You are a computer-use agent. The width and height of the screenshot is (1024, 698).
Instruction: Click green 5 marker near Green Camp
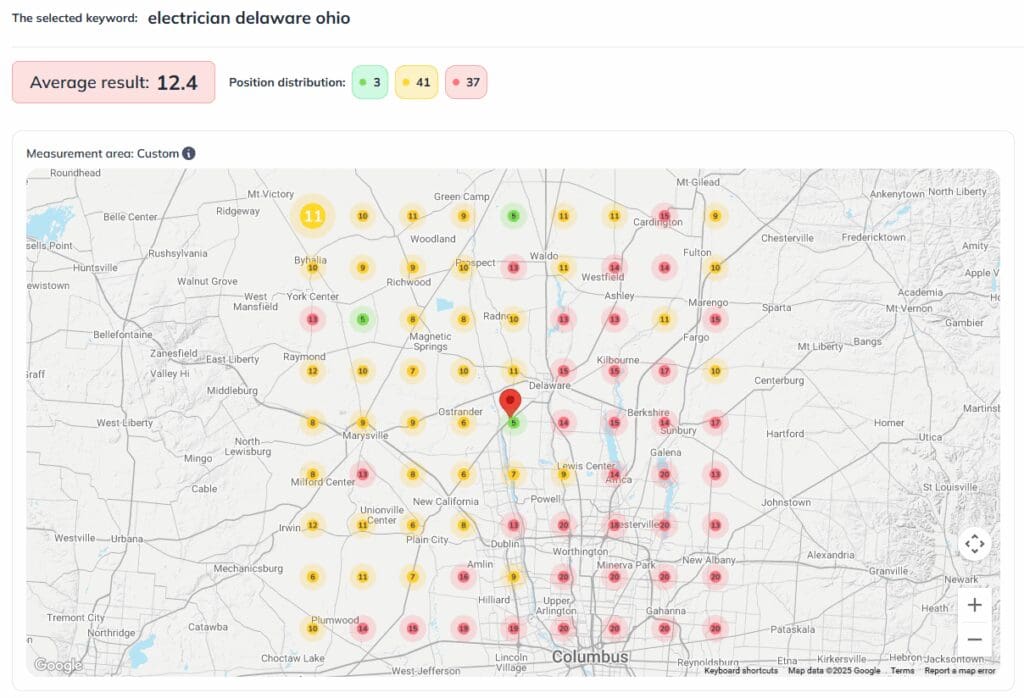click(x=513, y=215)
